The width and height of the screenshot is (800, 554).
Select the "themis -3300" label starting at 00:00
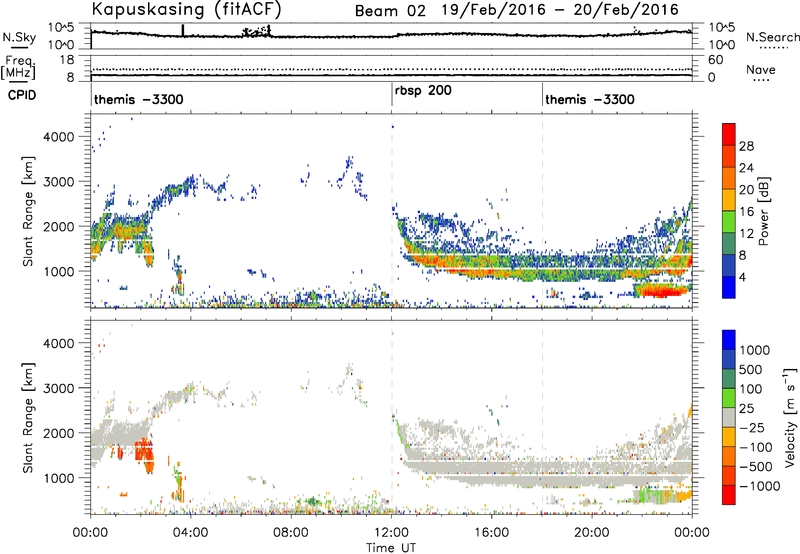click(x=138, y=99)
